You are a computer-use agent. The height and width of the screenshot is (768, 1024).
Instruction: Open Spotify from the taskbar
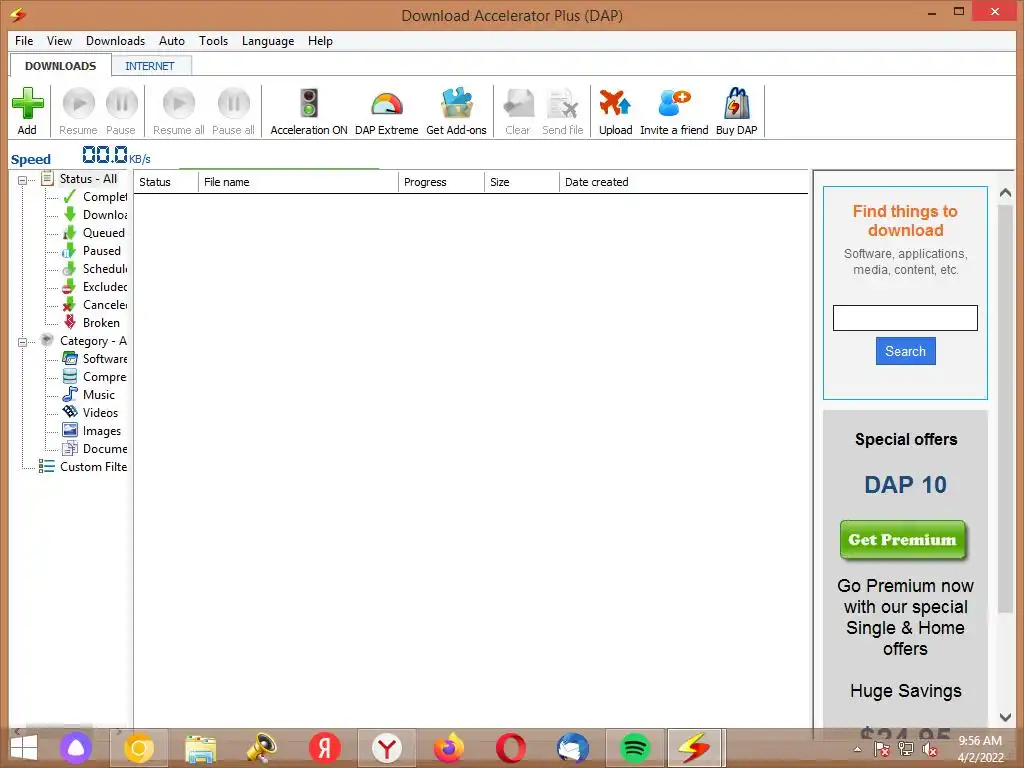pyautogui.click(x=635, y=748)
